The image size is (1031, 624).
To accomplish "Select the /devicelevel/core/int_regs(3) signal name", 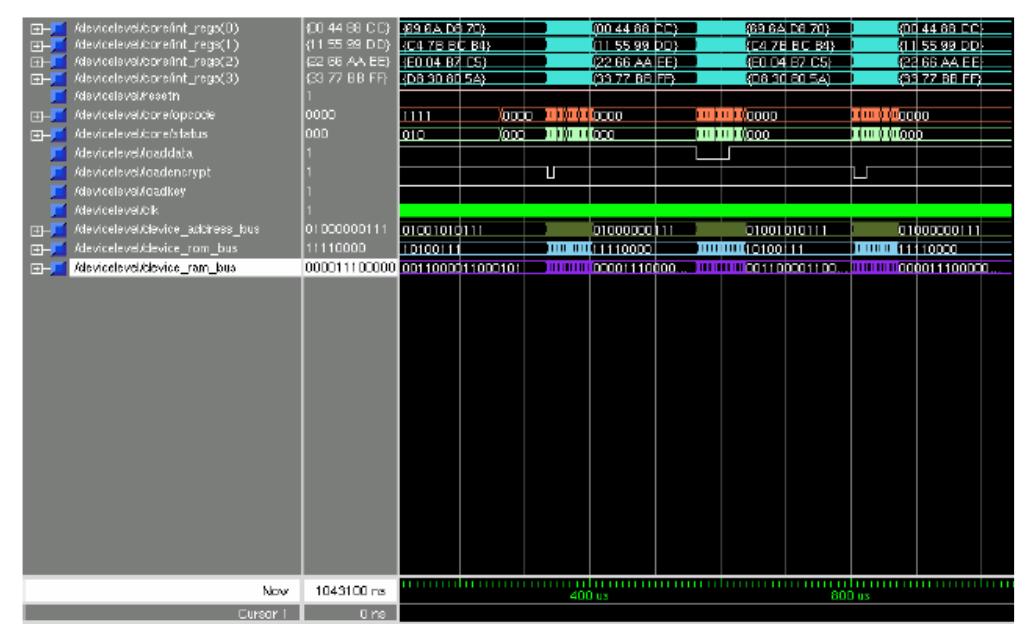I will (156, 78).
